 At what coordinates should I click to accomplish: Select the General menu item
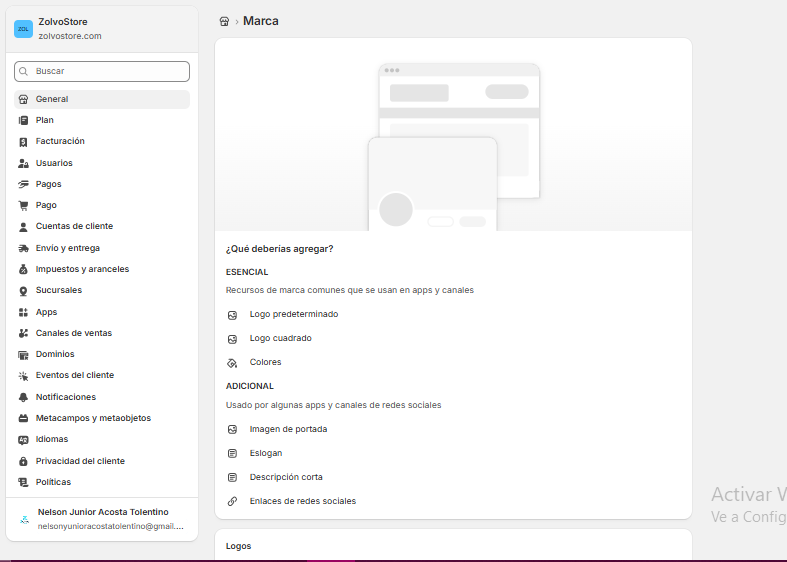102,99
